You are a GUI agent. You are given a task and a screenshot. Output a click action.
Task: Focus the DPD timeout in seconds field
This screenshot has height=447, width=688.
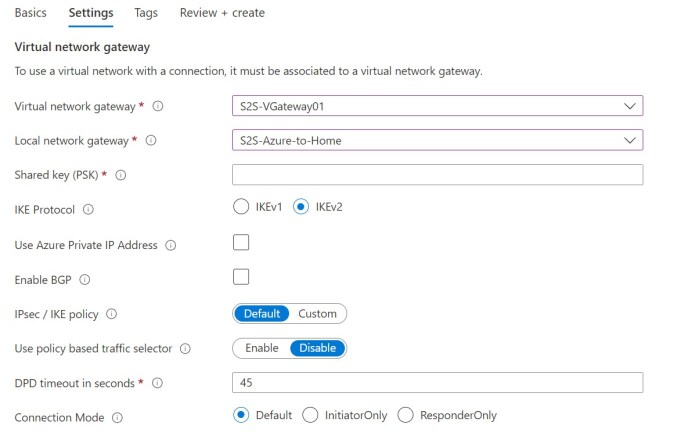coord(437,383)
